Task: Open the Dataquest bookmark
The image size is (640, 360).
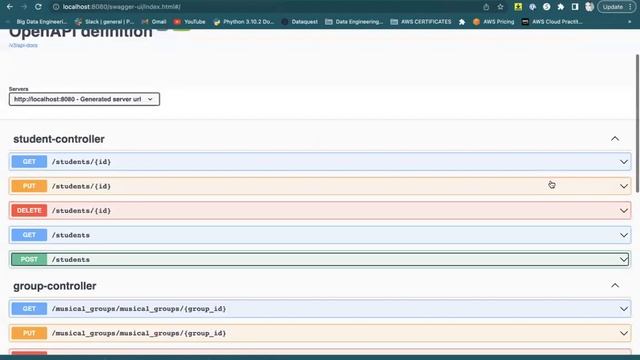Action: pyautogui.click(x=300, y=22)
